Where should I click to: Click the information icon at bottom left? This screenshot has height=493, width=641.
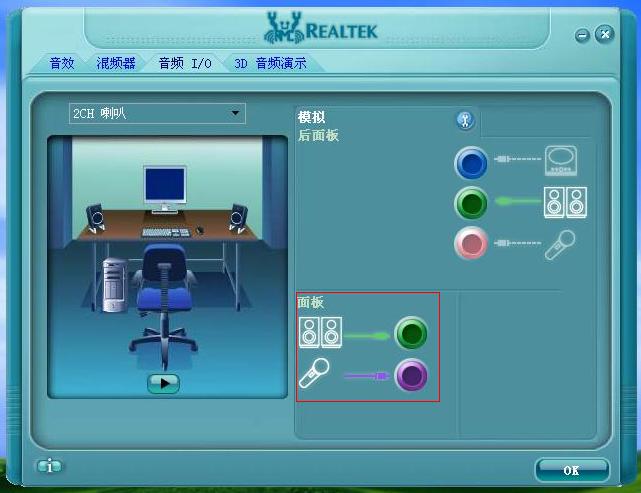(x=49, y=466)
